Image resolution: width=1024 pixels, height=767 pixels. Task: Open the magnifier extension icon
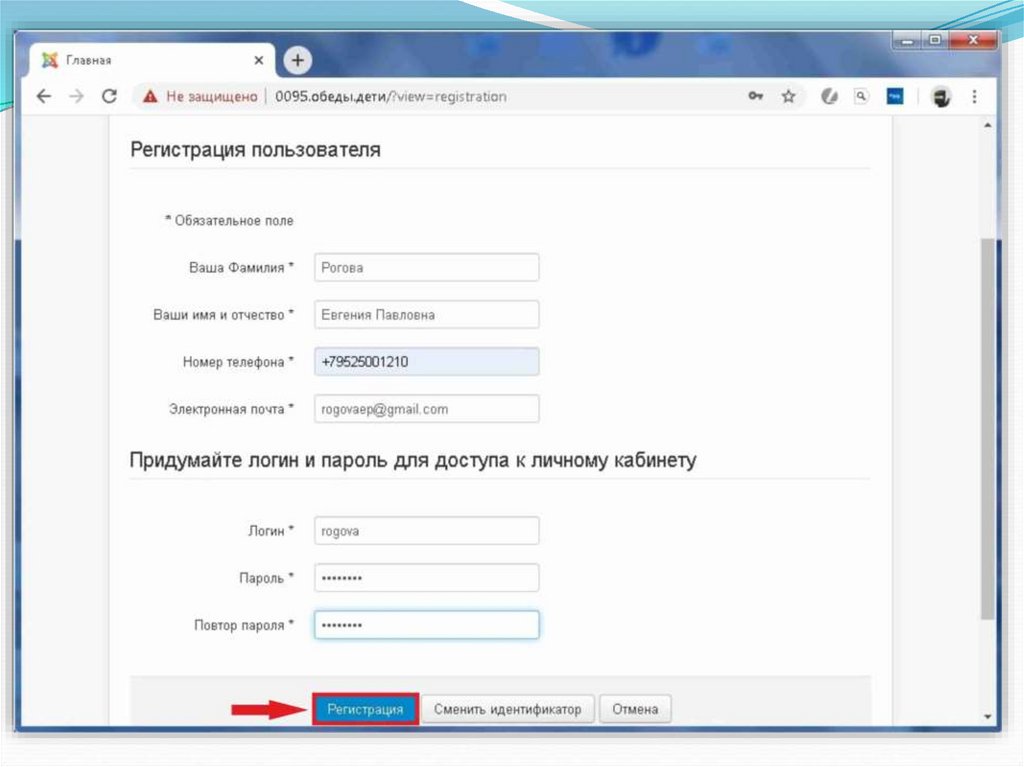point(861,97)
